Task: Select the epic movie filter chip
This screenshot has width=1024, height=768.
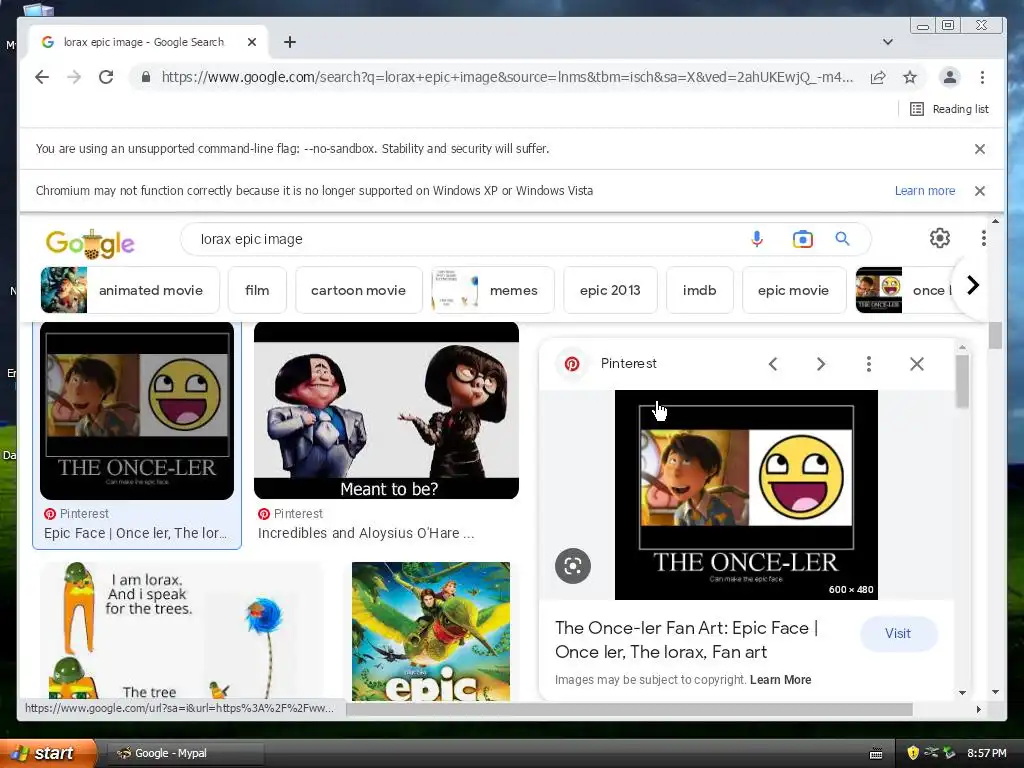Action: pyautogui.click(x=793, y=290)
